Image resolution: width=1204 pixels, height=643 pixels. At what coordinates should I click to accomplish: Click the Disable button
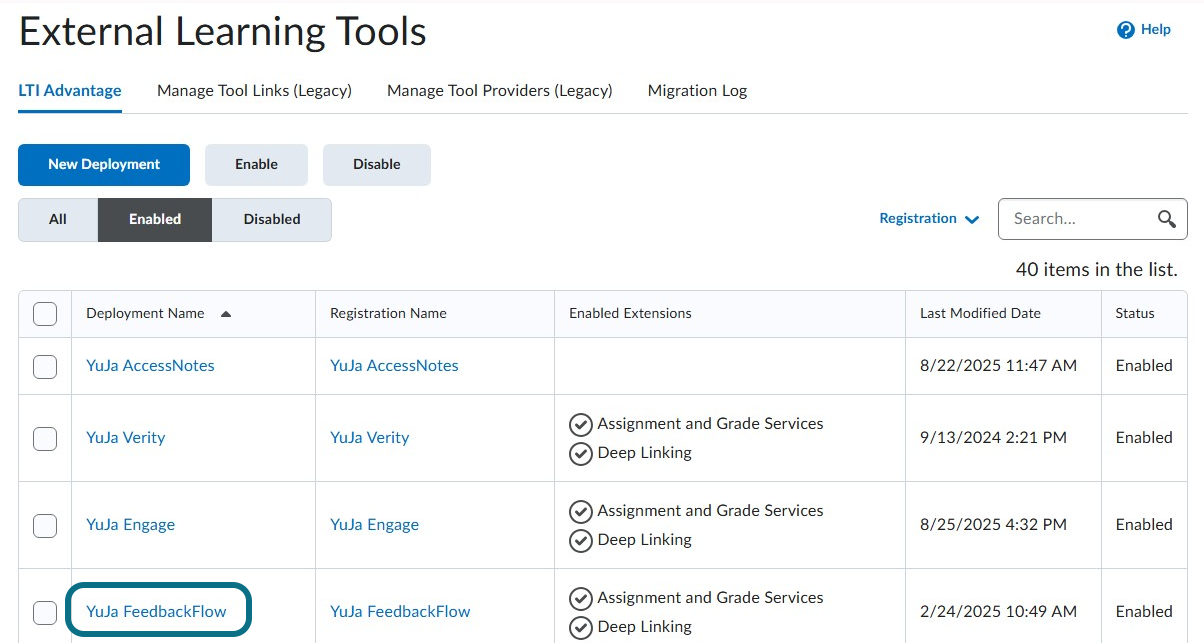[377, 165]
